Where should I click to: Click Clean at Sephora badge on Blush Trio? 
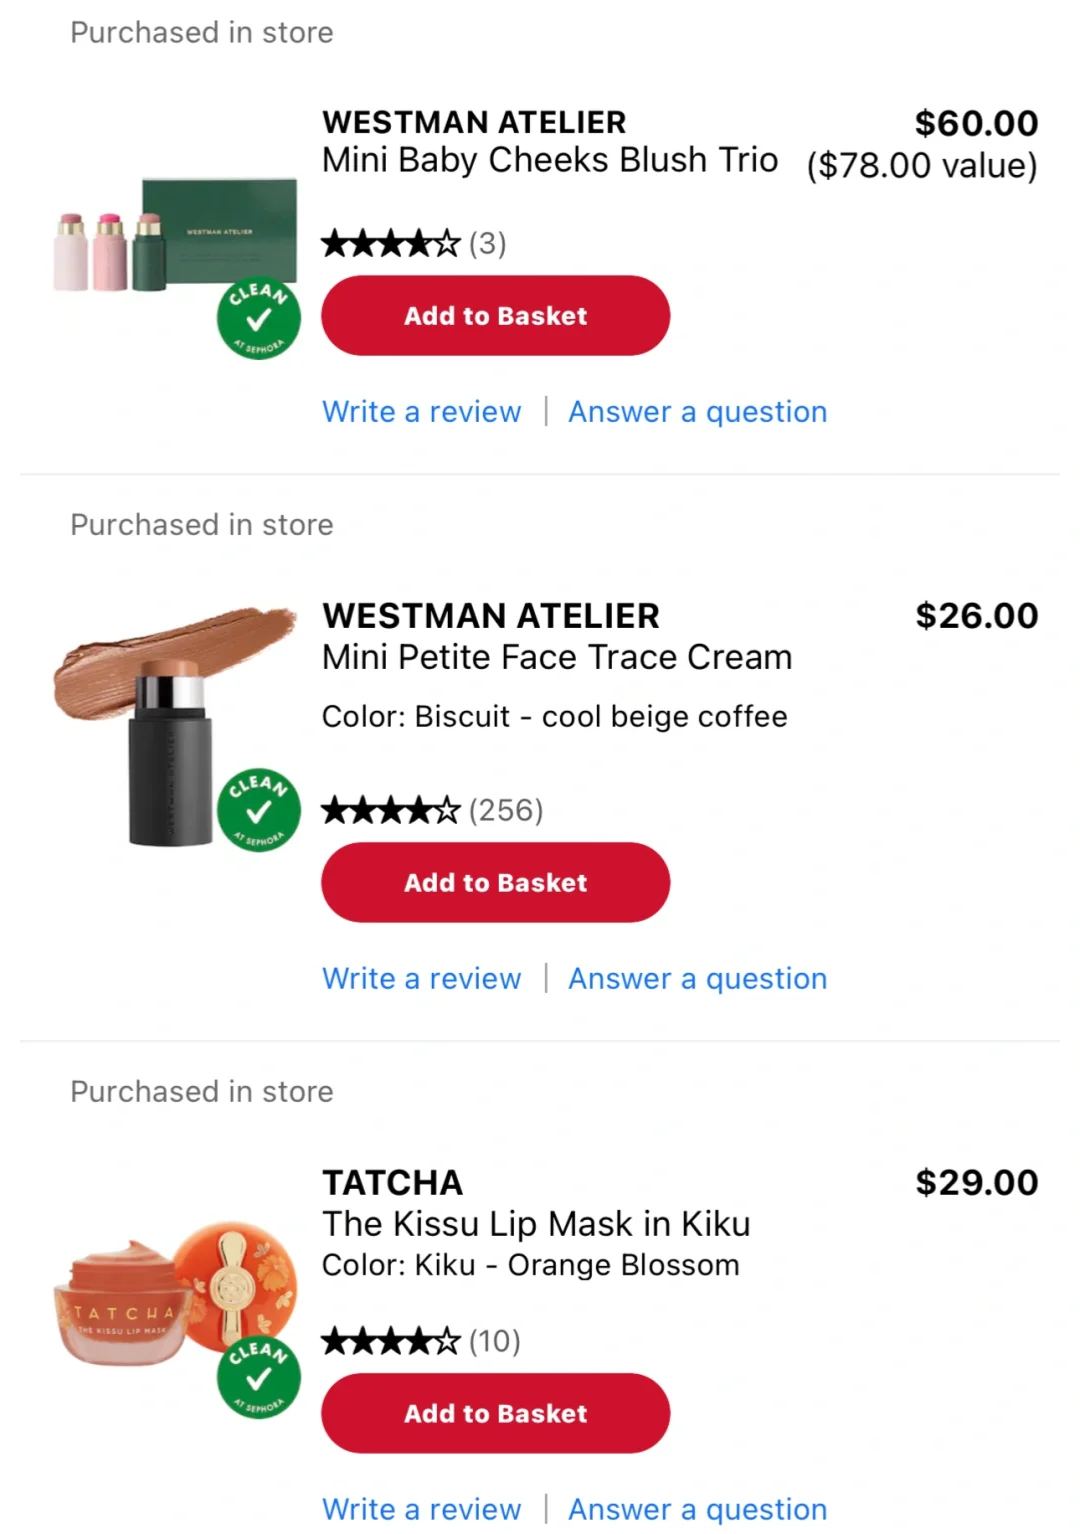click(259, 318)
